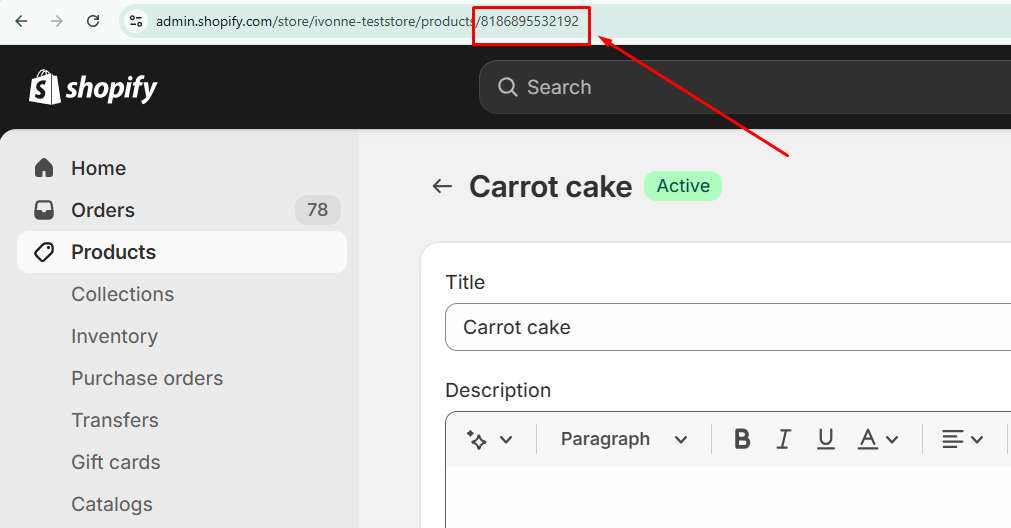Open Transfers submenu item
Image resolution: width=1011 pixels, height=528 pixels.
(x=115, y=420)
